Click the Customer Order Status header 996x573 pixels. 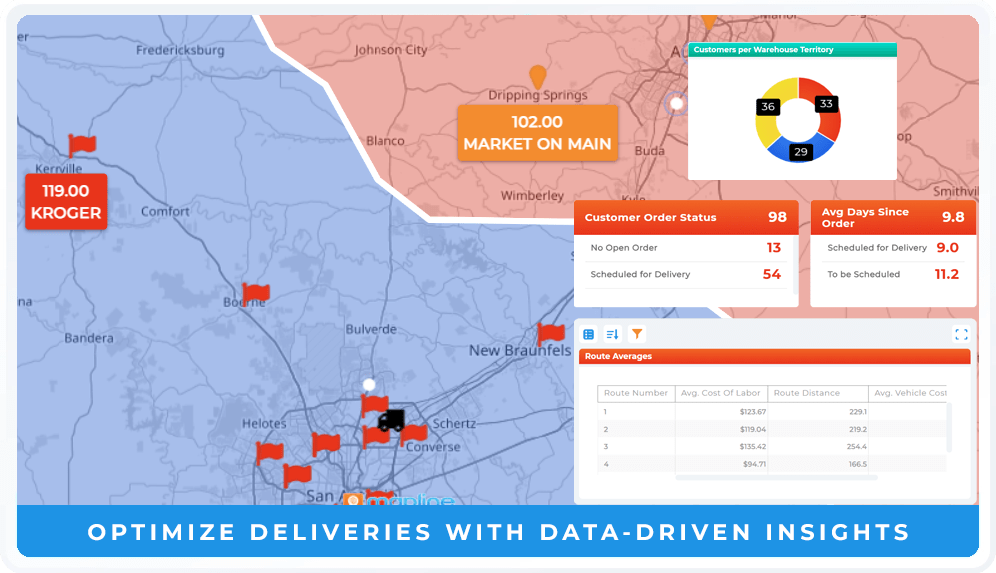tap(686, 217)
